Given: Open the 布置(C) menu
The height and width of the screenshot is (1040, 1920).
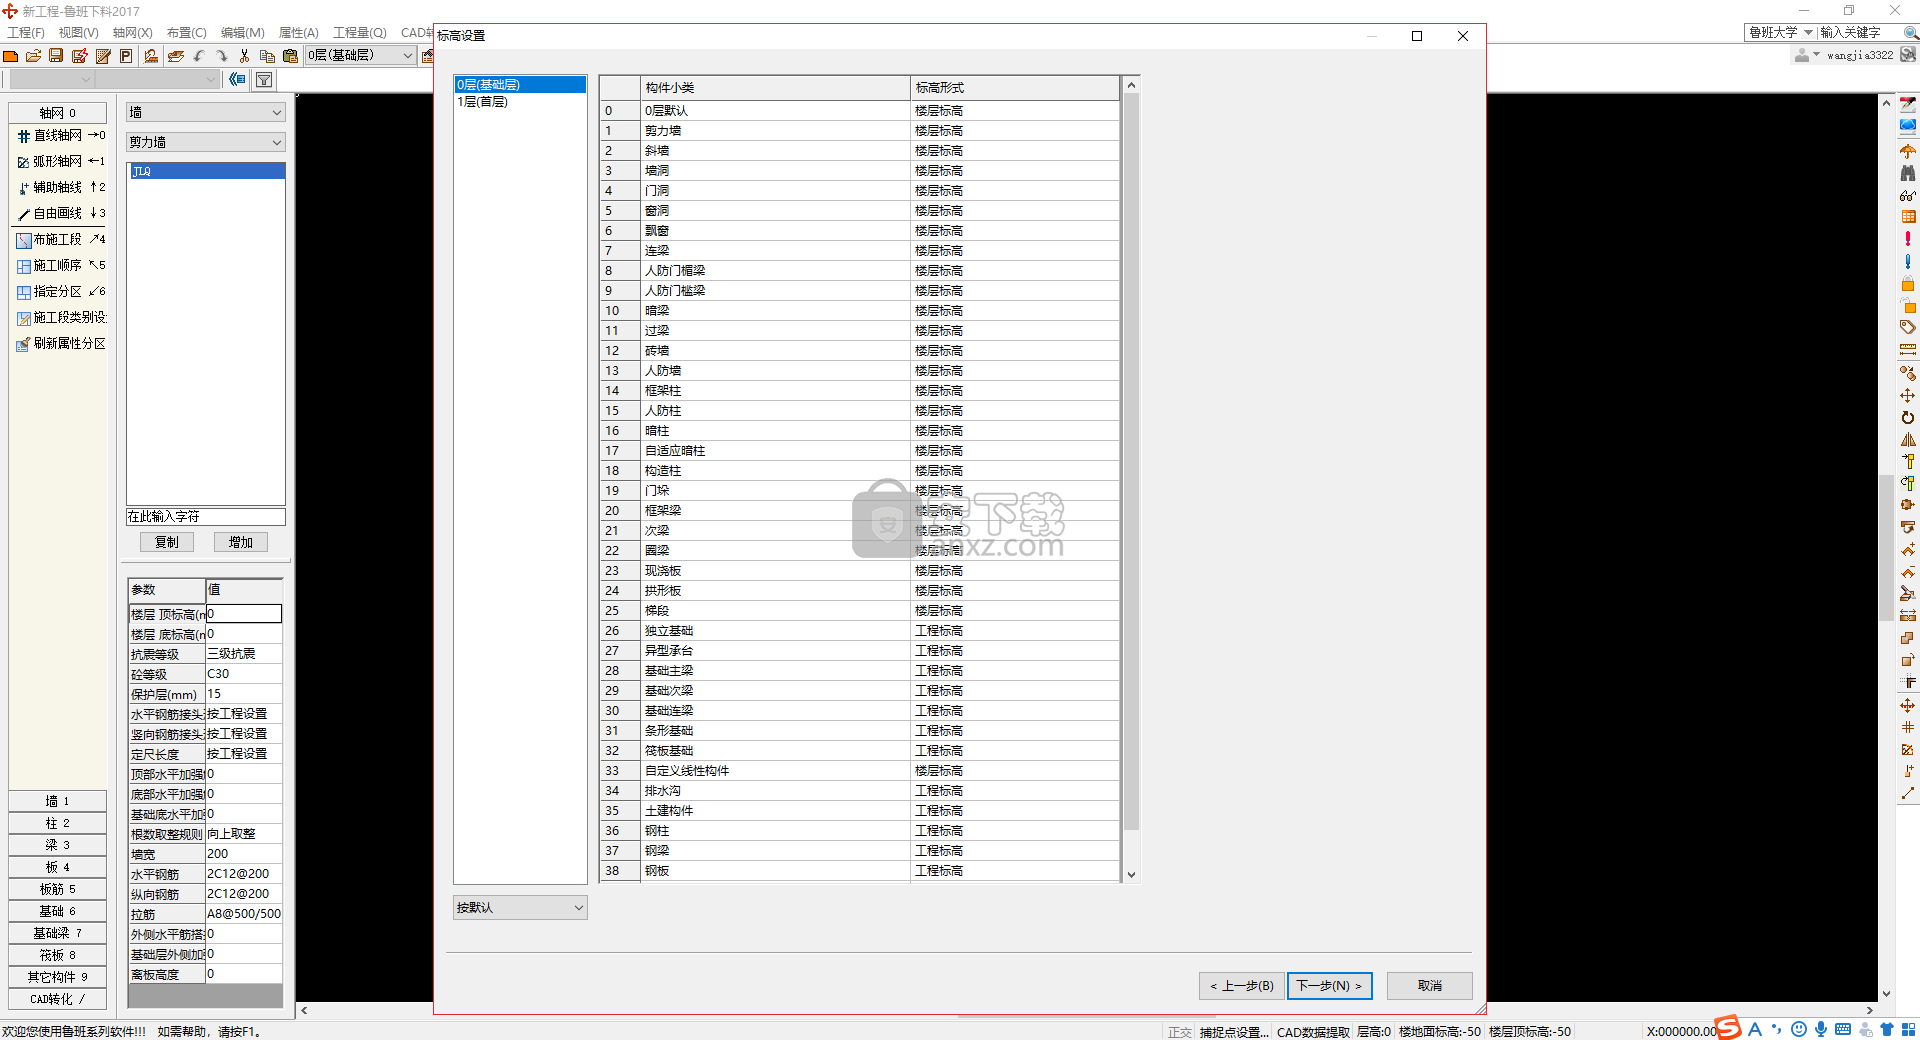Looking at the screenshot, I should point(186,33).
